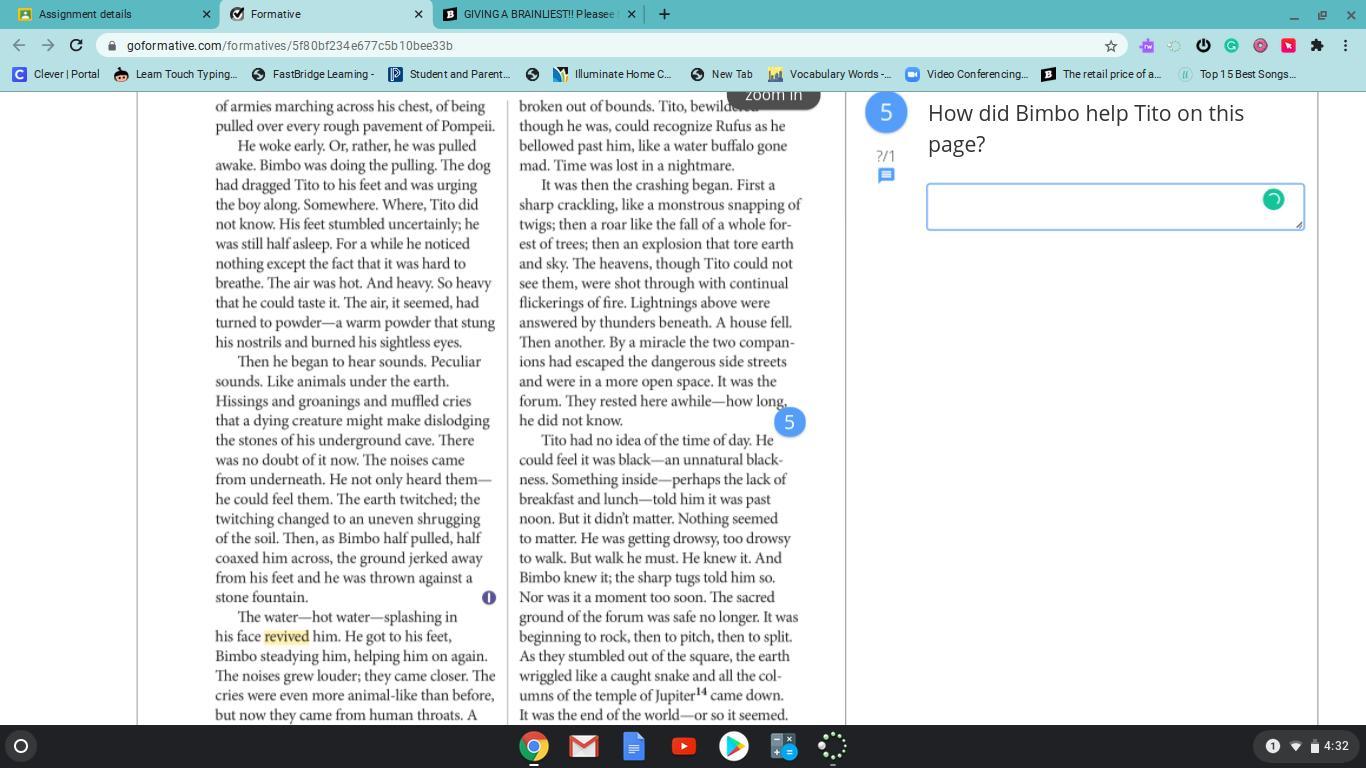
Task: Open the Vocabulary Words bookmark
Action: [x=830, y=74]
